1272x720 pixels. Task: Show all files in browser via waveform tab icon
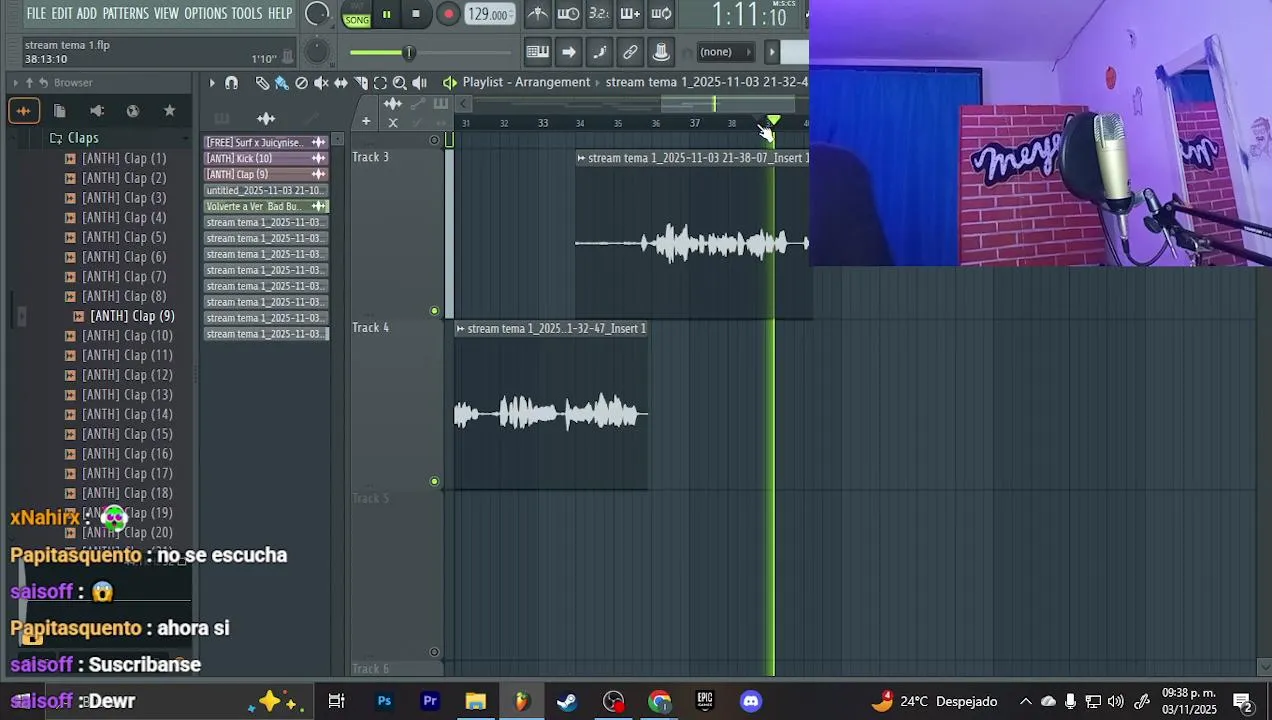pos(23,111)
